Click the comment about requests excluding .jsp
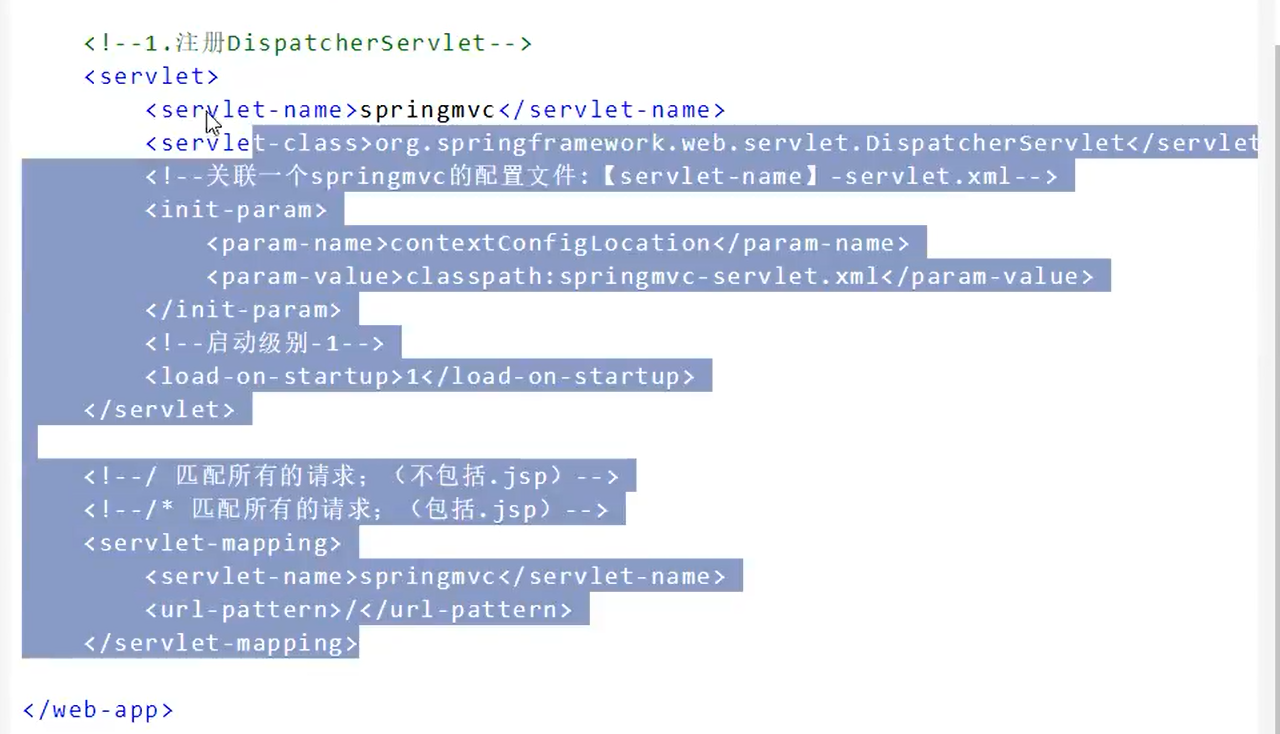This screenshot has height=734, width=1280. (x=352, y=477)
